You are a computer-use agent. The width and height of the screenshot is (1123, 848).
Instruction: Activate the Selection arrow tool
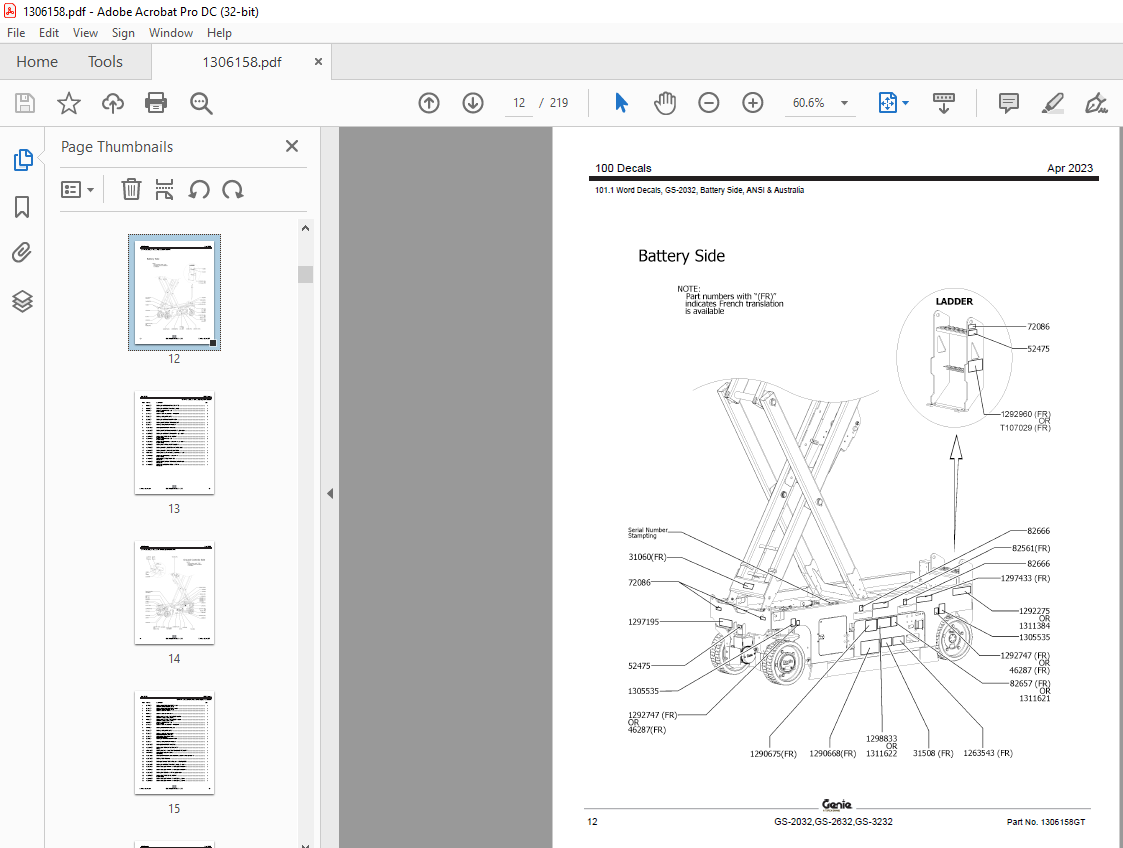621,103
